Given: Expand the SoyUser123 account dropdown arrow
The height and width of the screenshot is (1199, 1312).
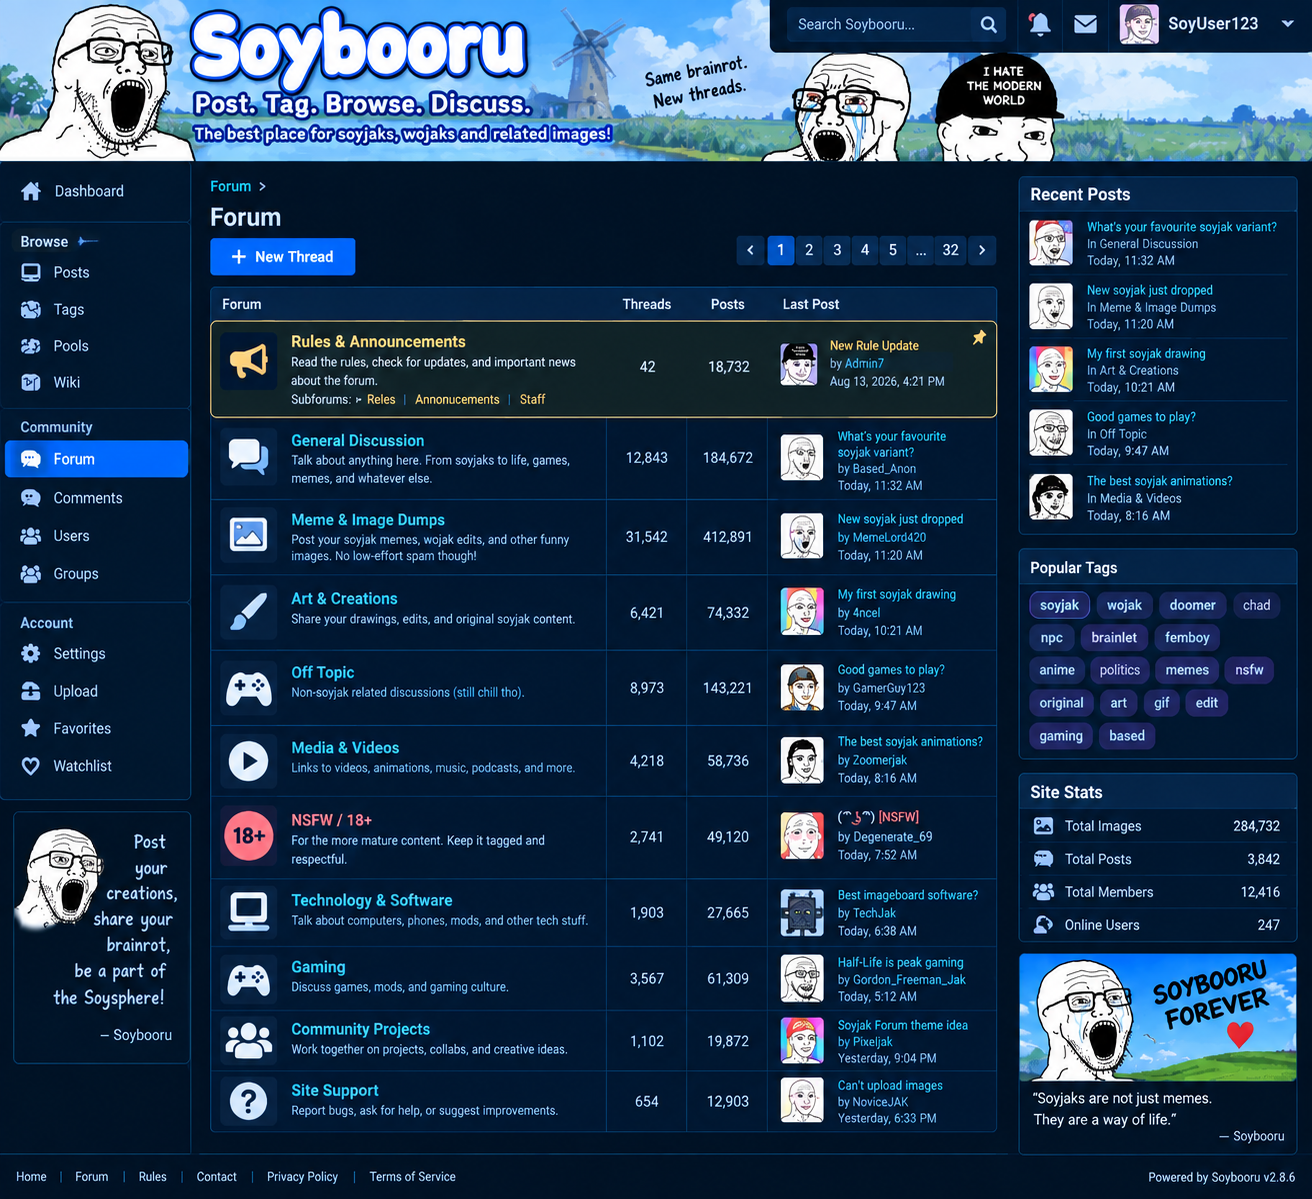Looking at the screenshot, I should [x=1287, y=24].
